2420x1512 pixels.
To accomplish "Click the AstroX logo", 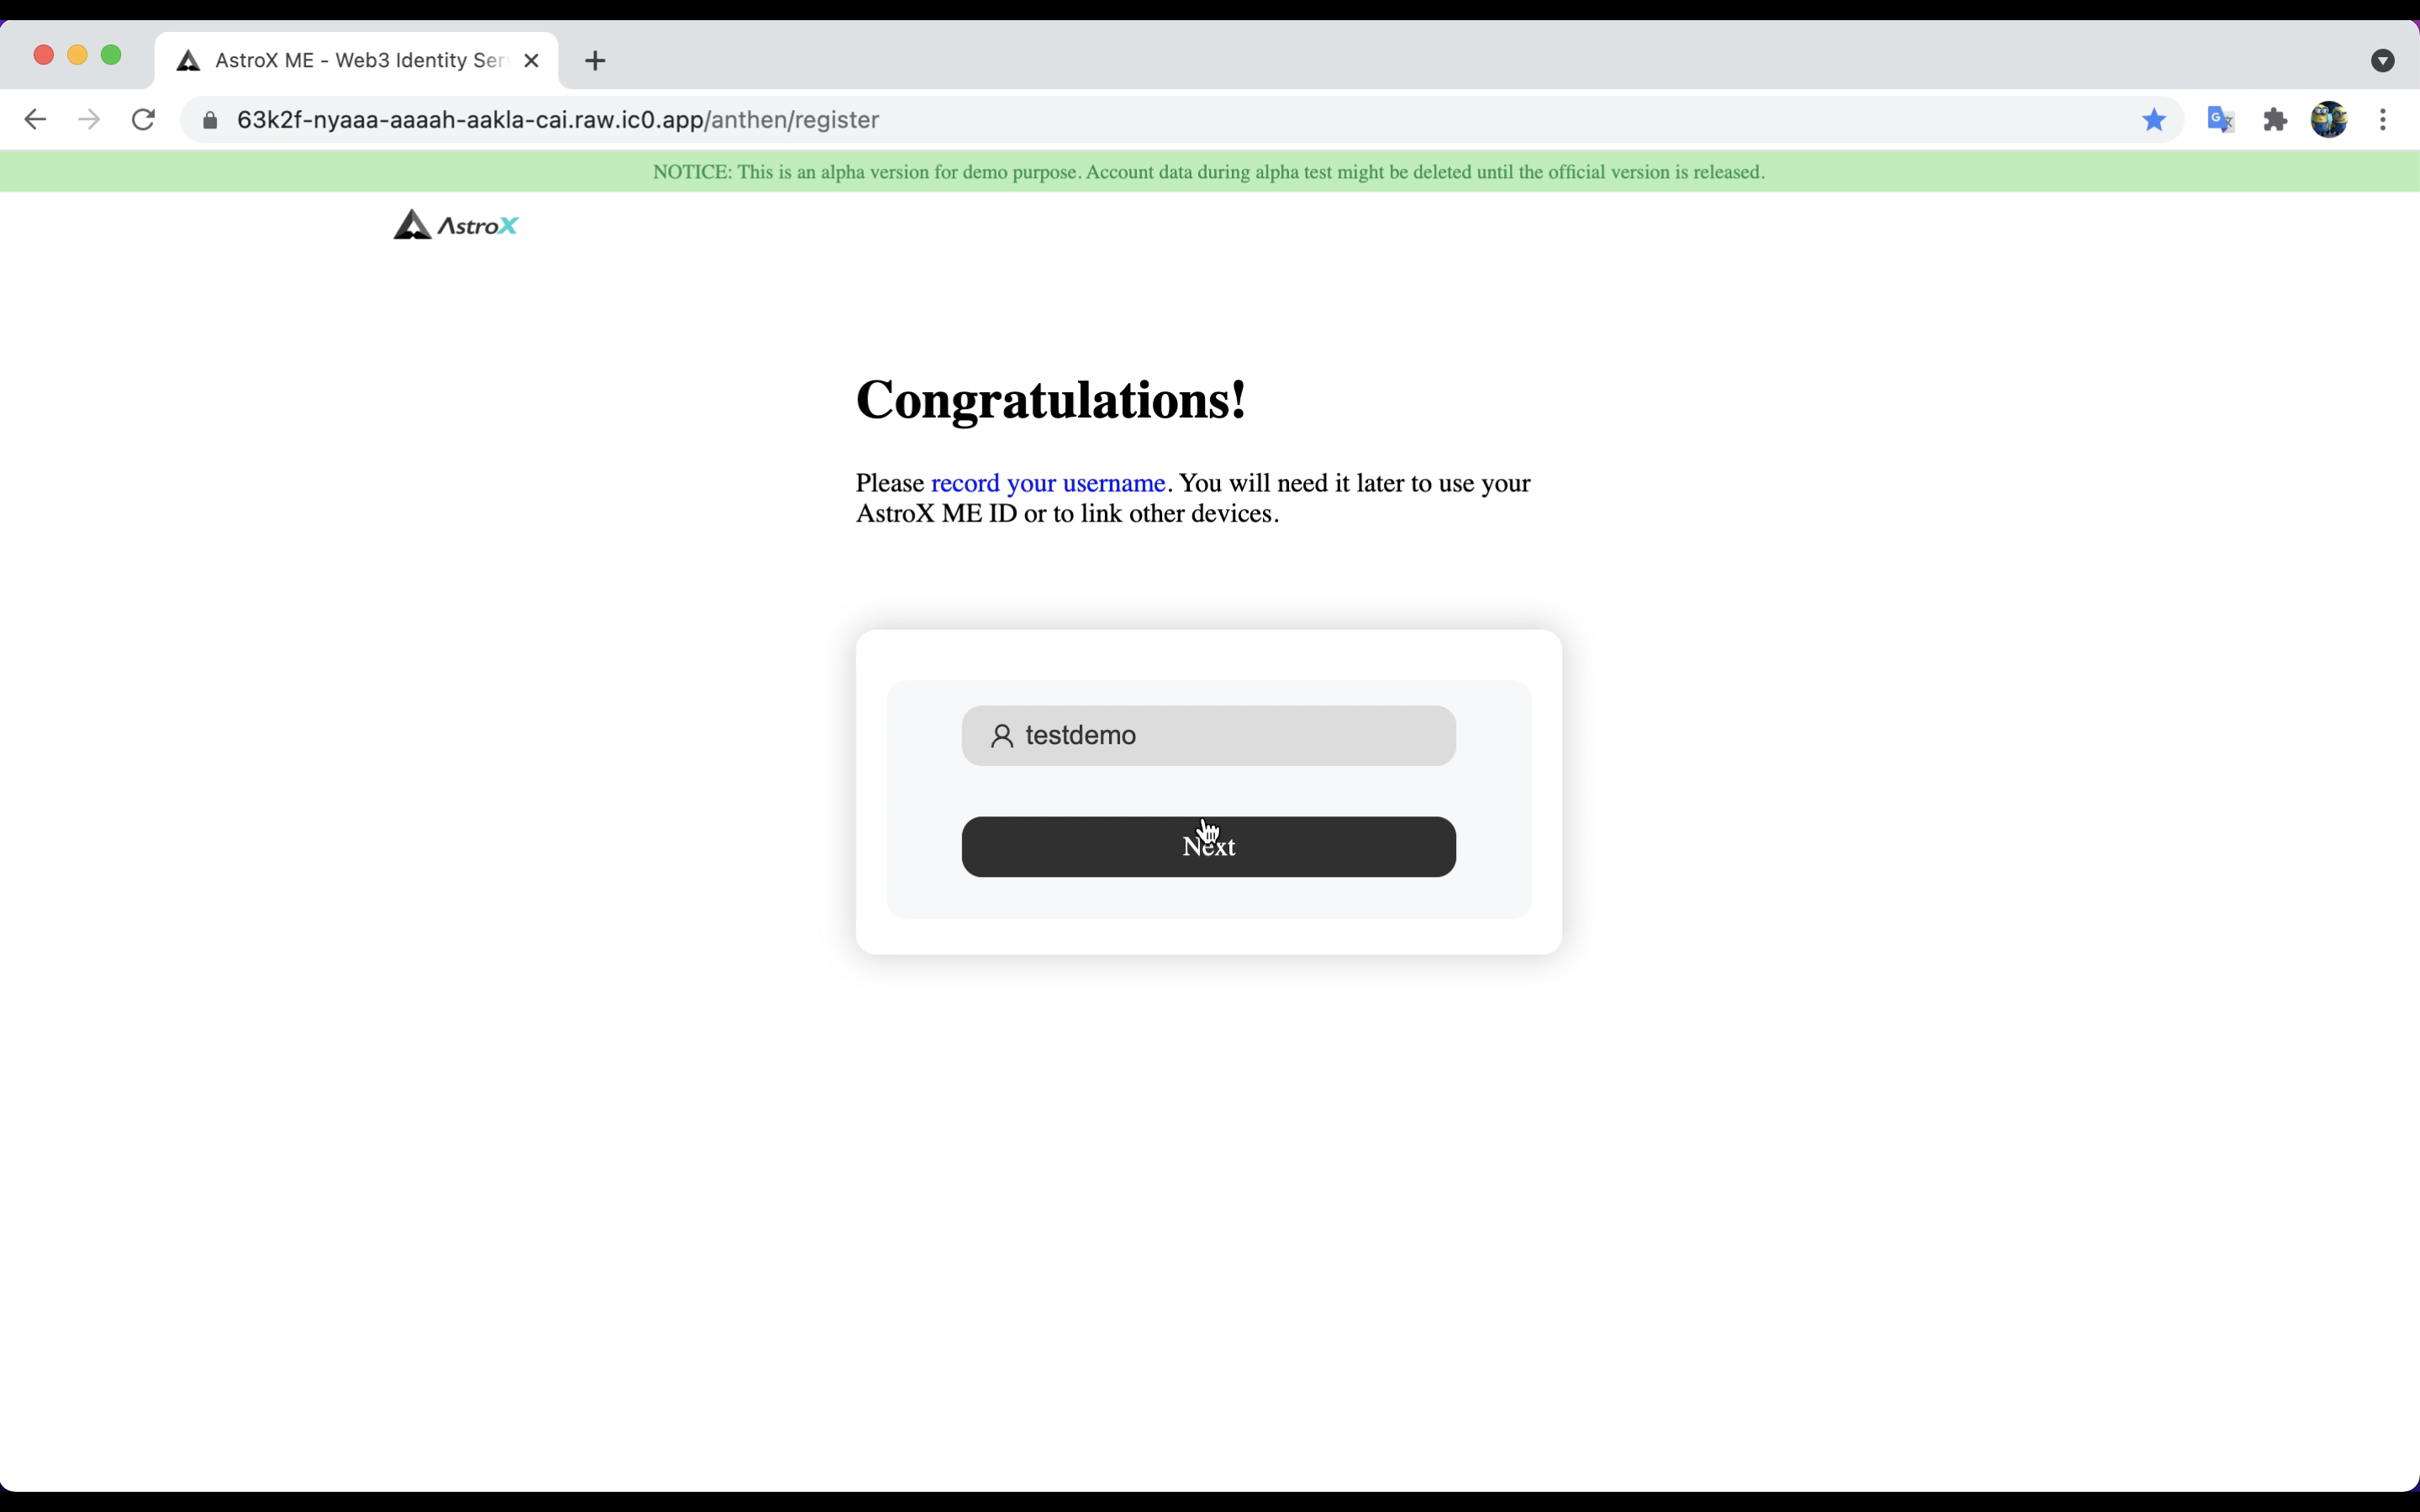I will click(456, 225).
